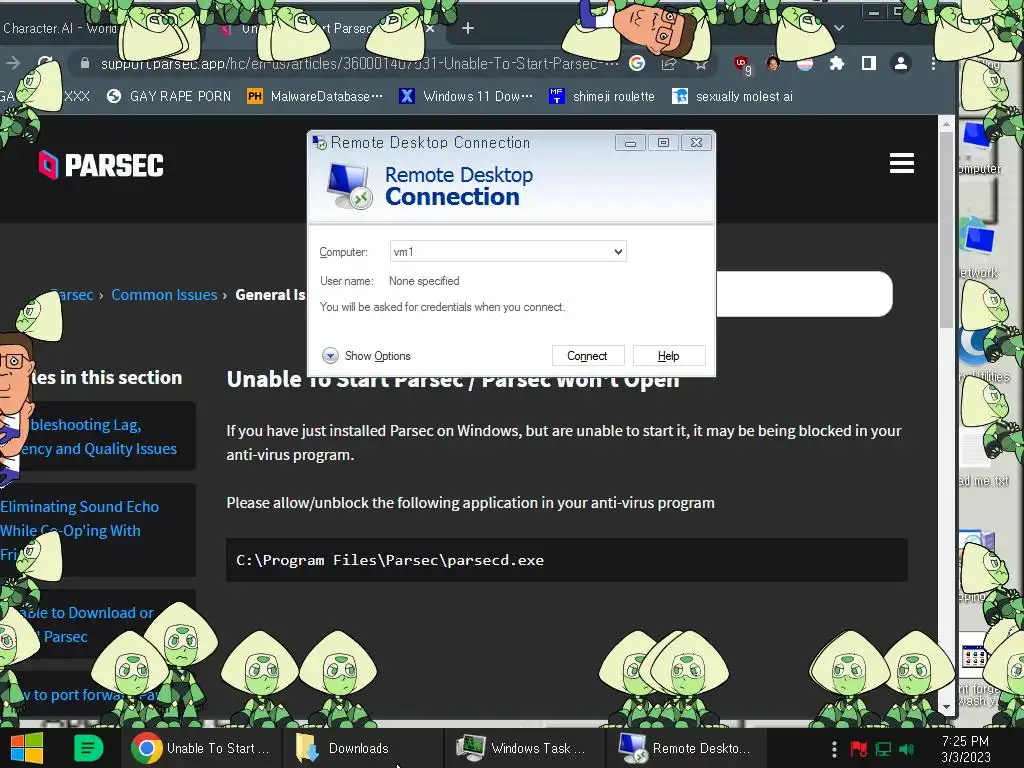Expand Show Options in Remote Desktop Connection
The image size is (1024, 768).
(x=366, y=356)
